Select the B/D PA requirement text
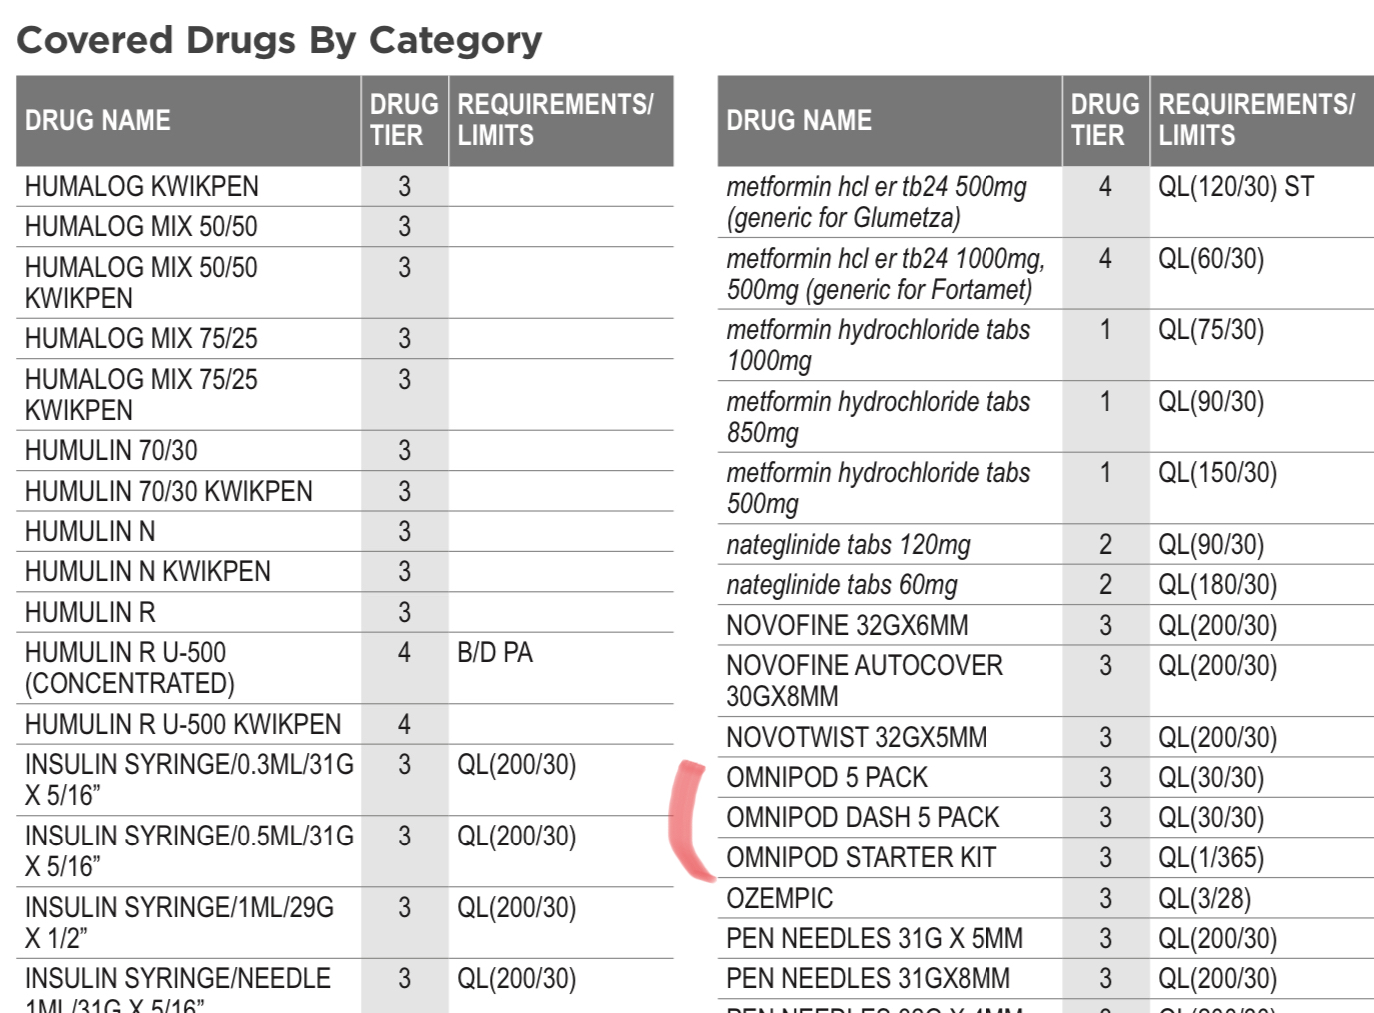This screenshot has height=1013, width=1374. tap(495, 652)
